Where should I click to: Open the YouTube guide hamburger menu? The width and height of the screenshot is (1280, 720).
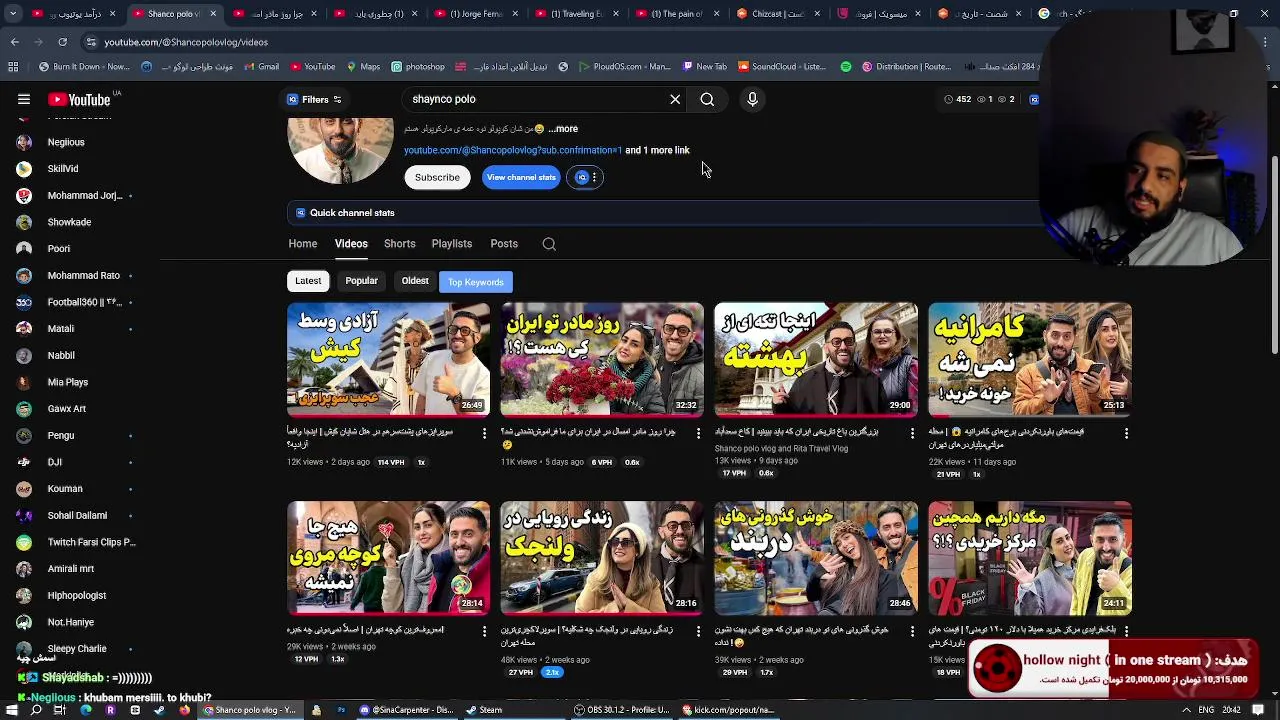pyautogui.click(x=24, y=99)
